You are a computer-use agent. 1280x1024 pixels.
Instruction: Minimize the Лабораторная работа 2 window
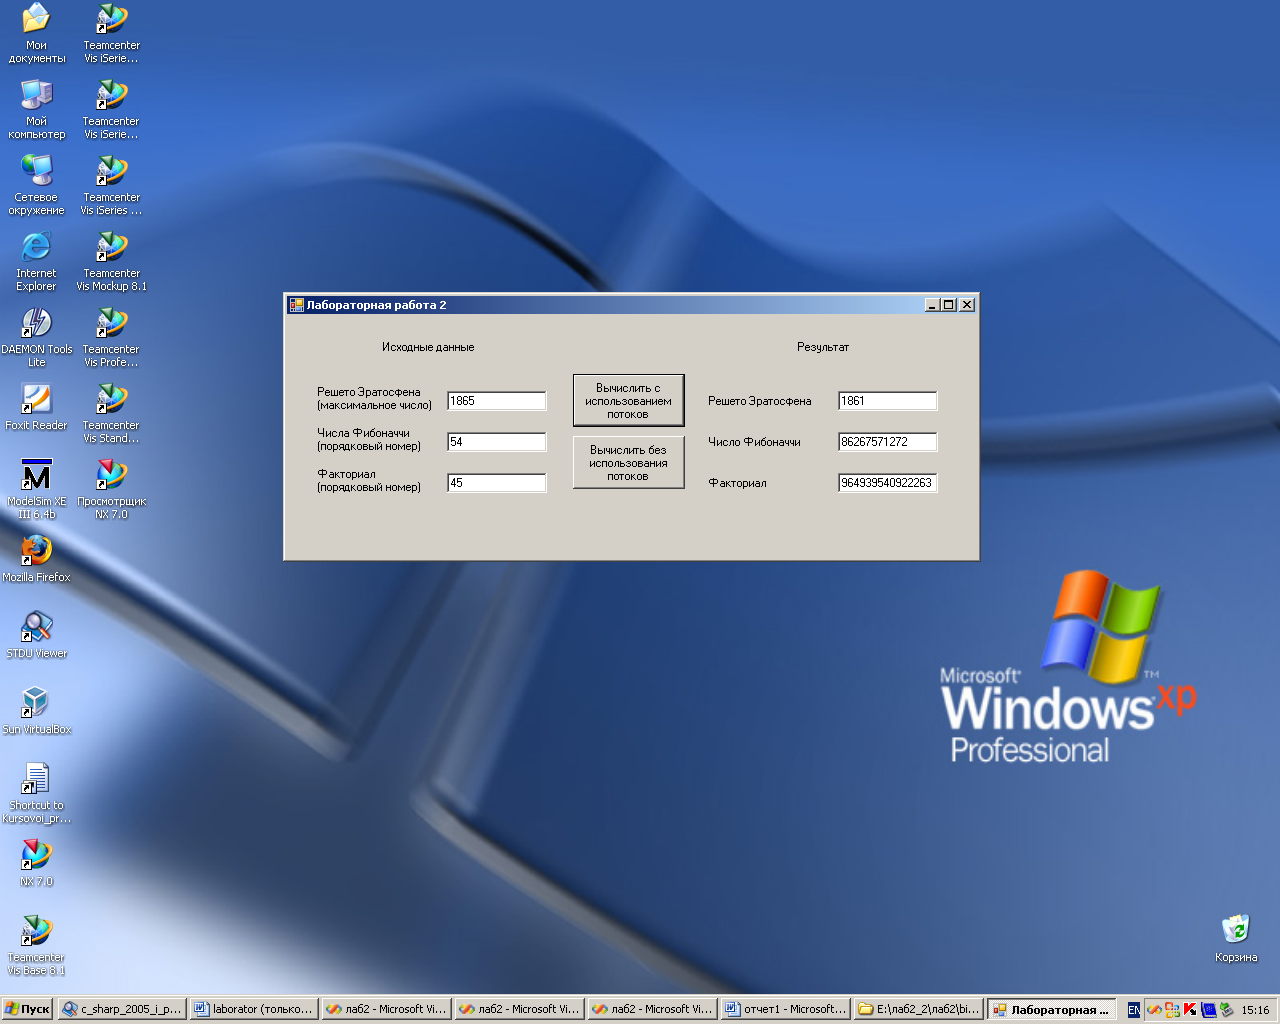(932, 305)
